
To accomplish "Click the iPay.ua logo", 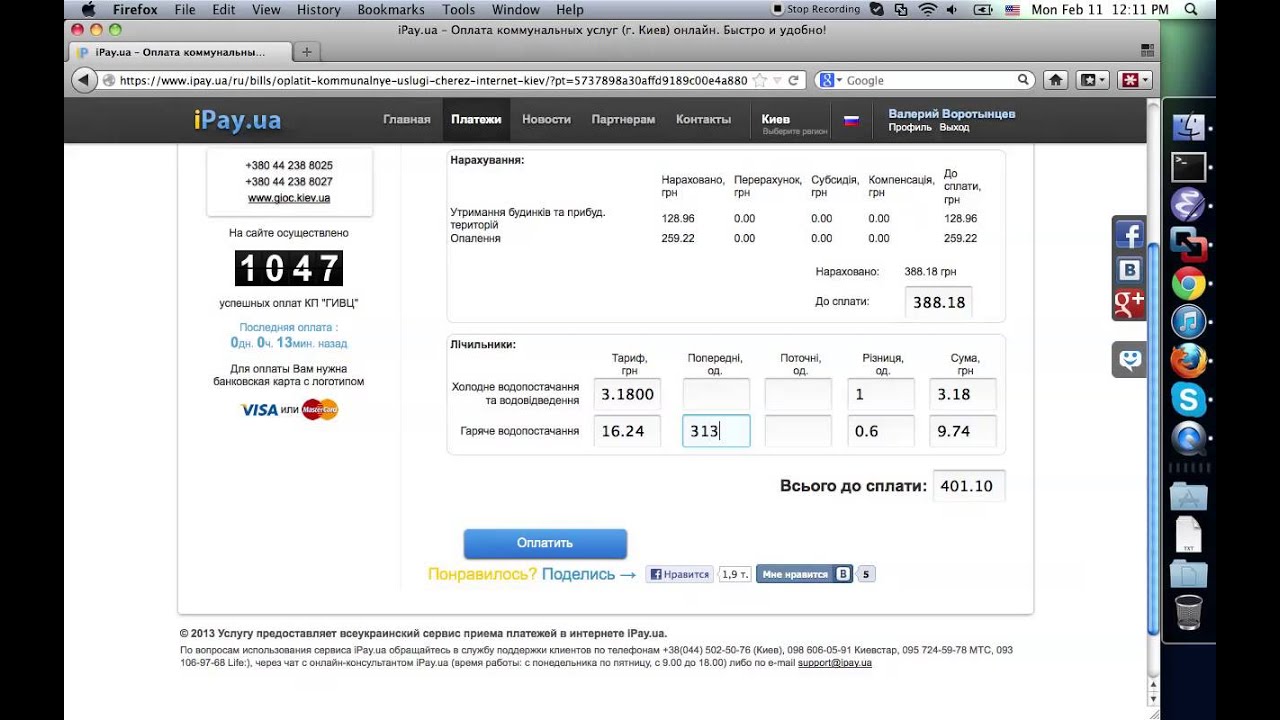I will pos(237,121).
